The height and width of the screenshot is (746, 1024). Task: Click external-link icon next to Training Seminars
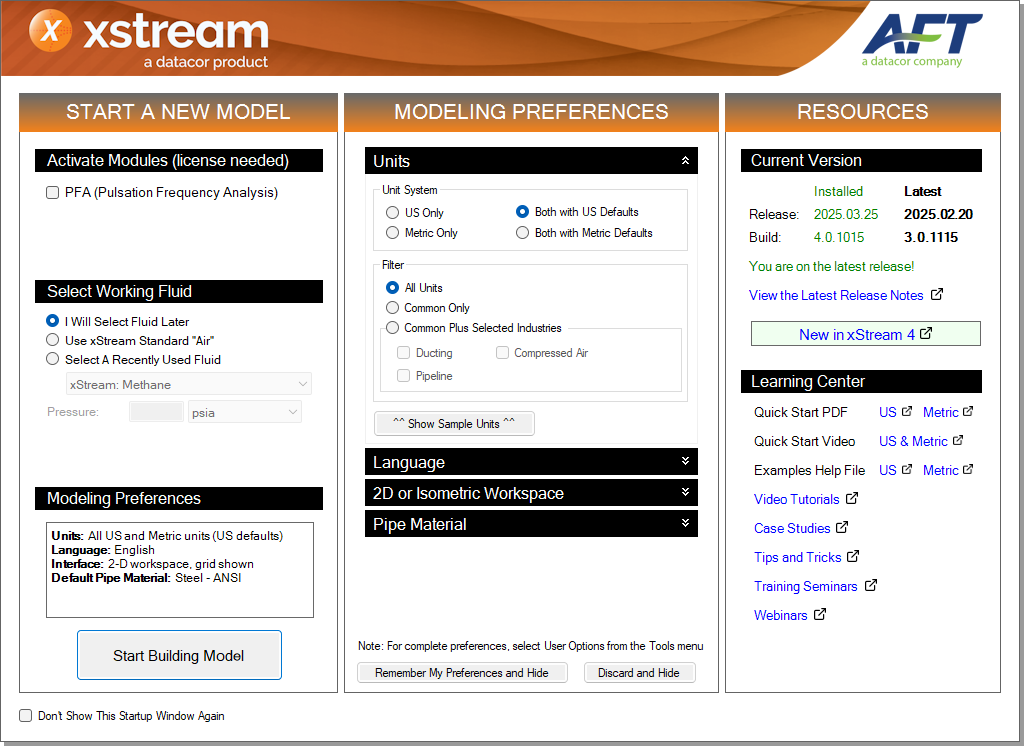pos(871,585)
